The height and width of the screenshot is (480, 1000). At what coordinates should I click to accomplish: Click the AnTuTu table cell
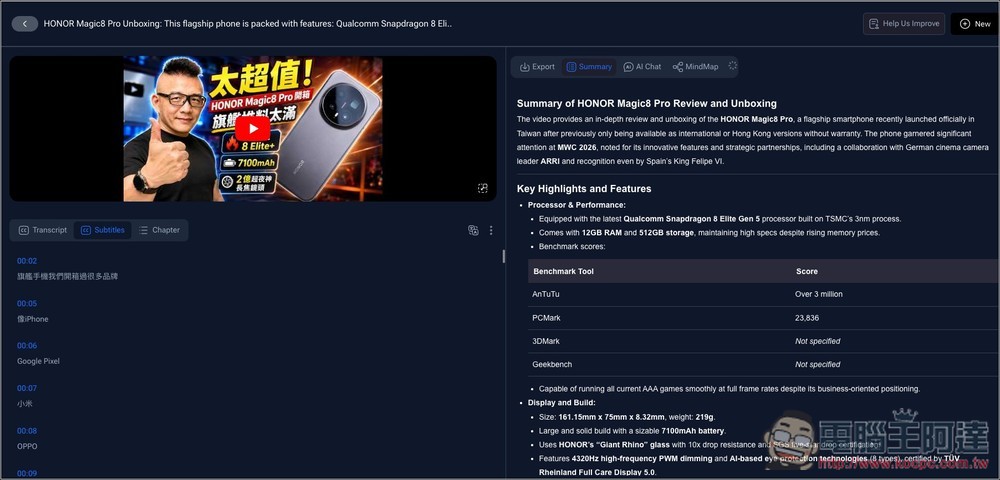546,295
